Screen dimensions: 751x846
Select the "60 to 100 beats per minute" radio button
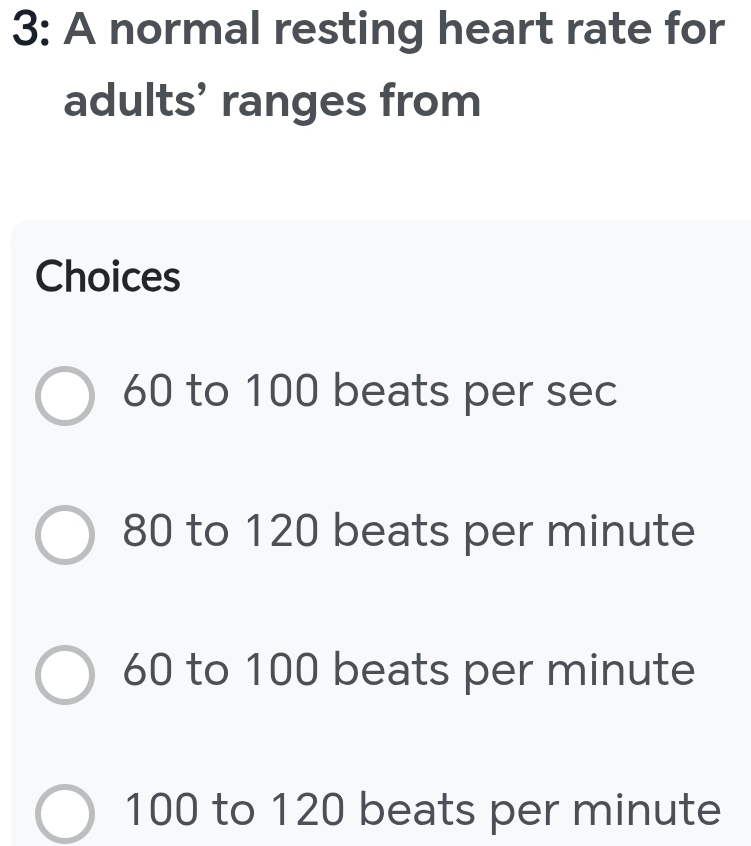click(x=64, y=675)
